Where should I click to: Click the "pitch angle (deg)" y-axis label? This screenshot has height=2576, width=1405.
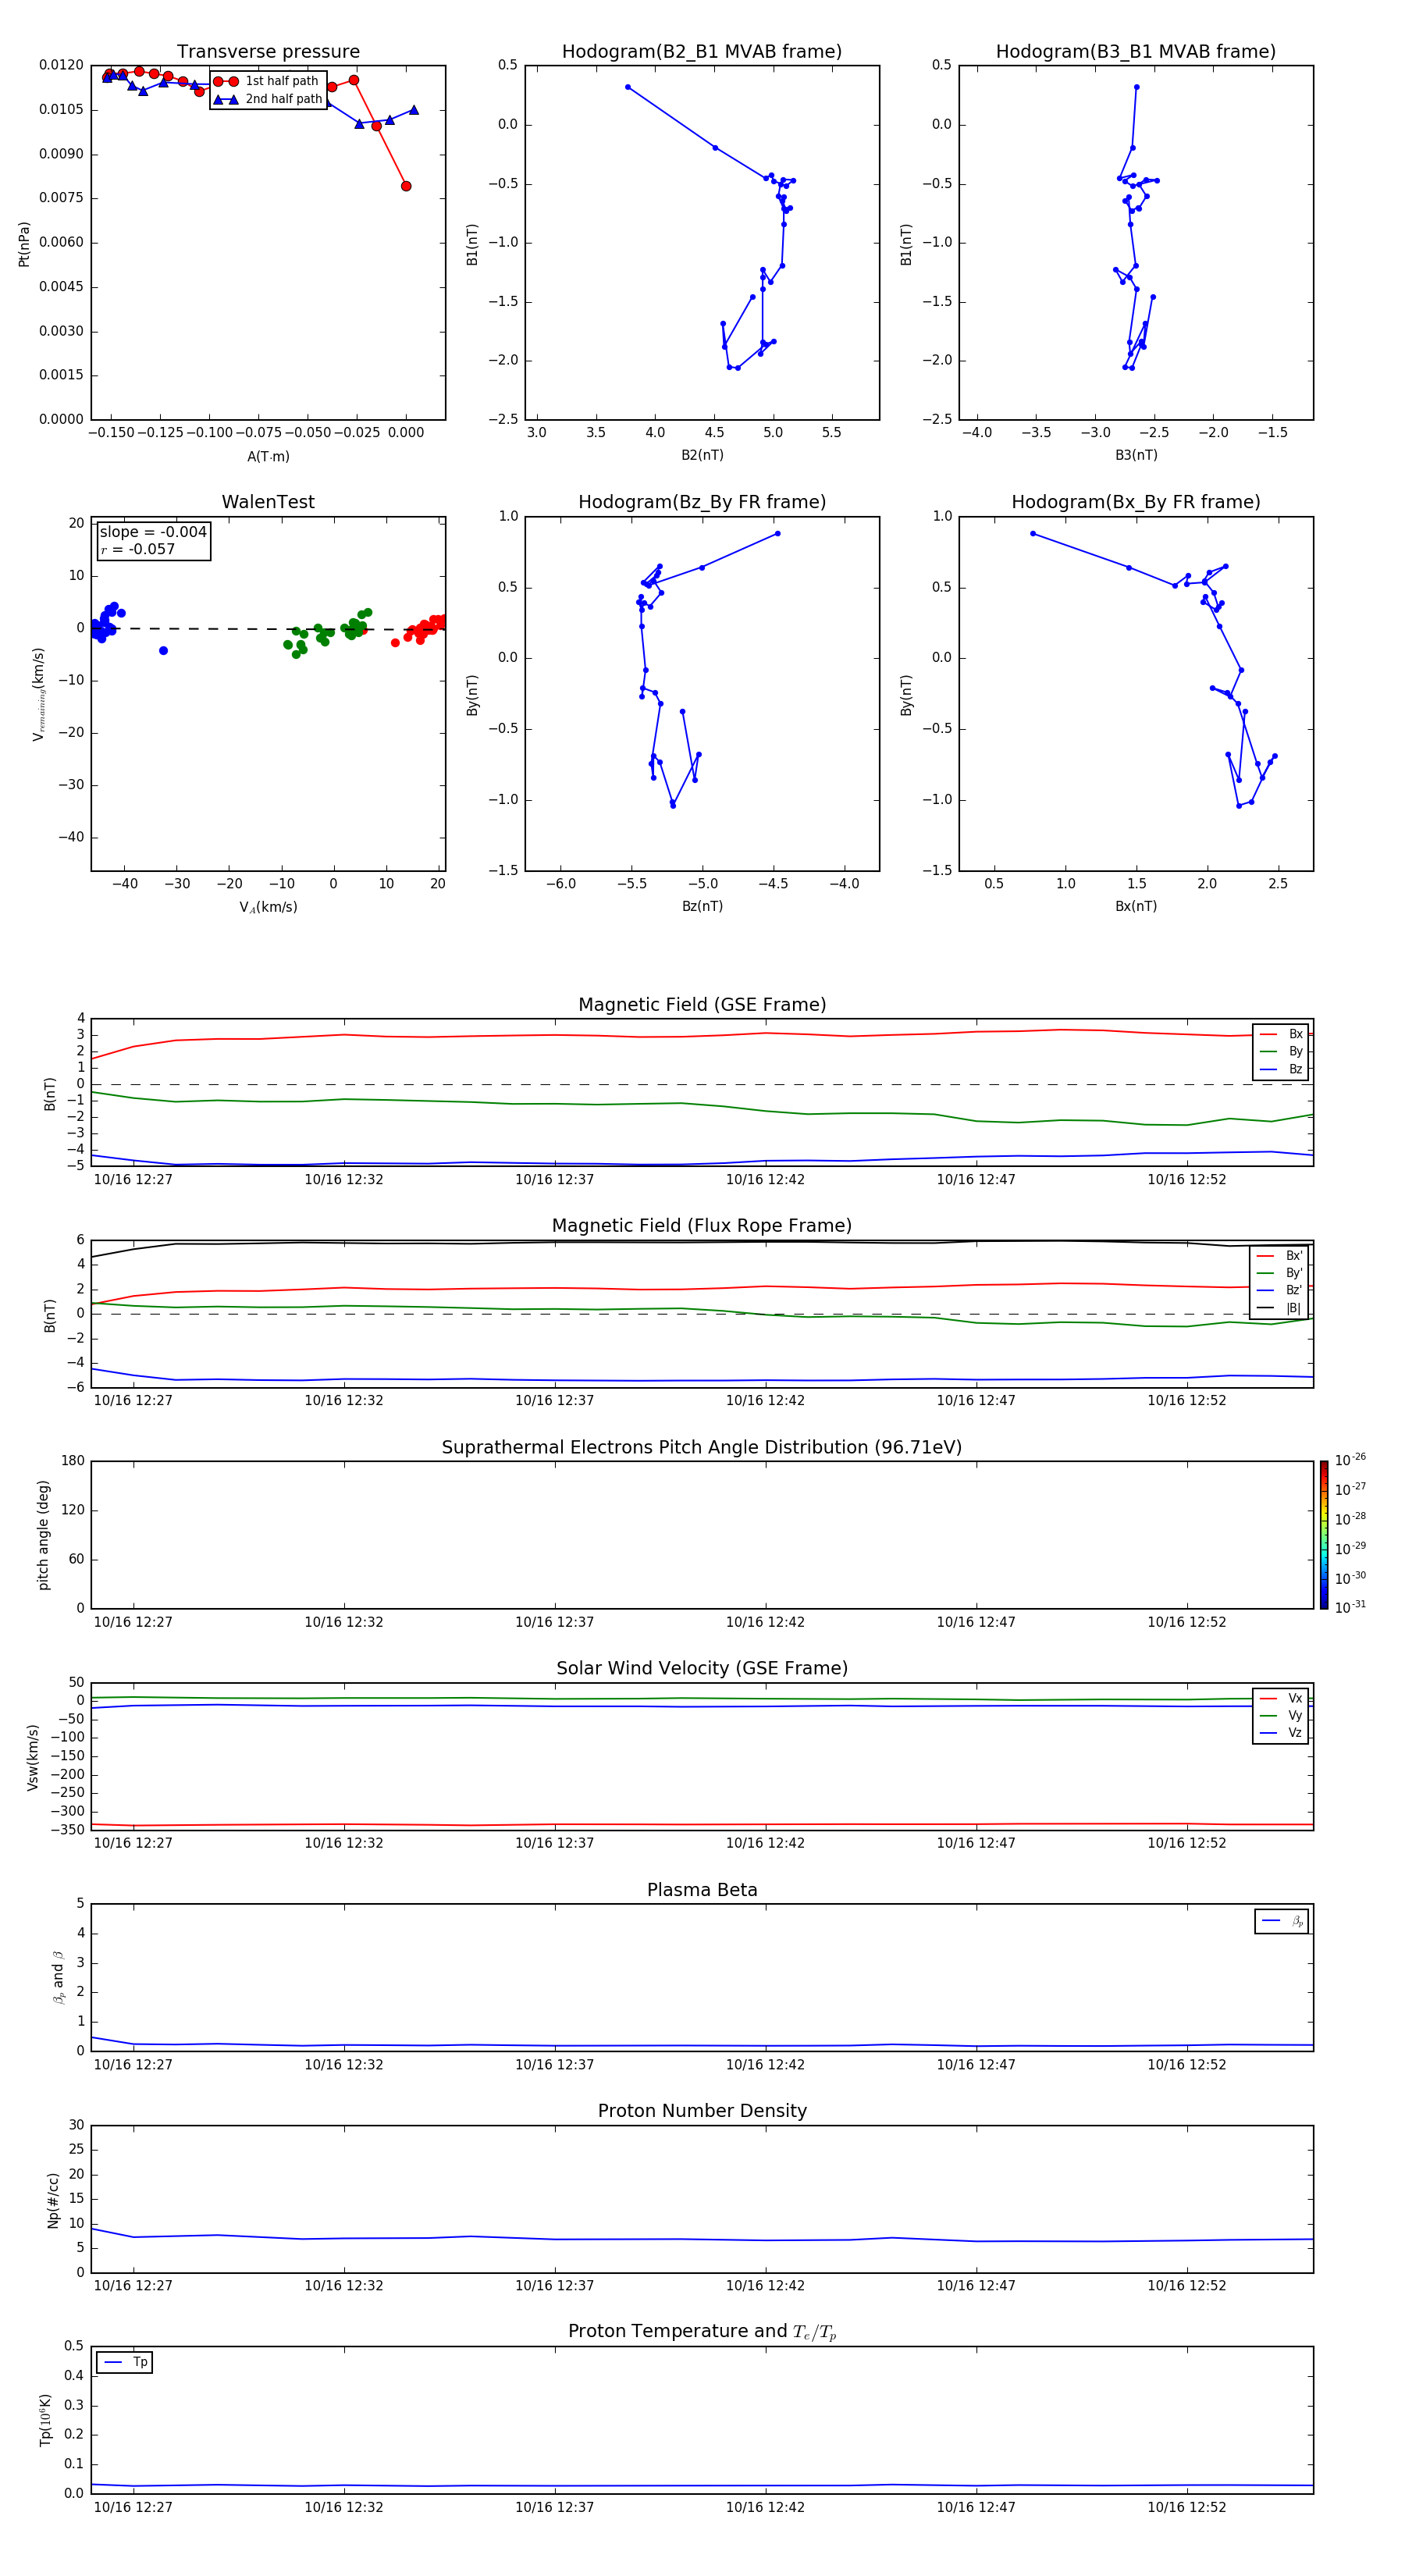[x=43, y=1535]
